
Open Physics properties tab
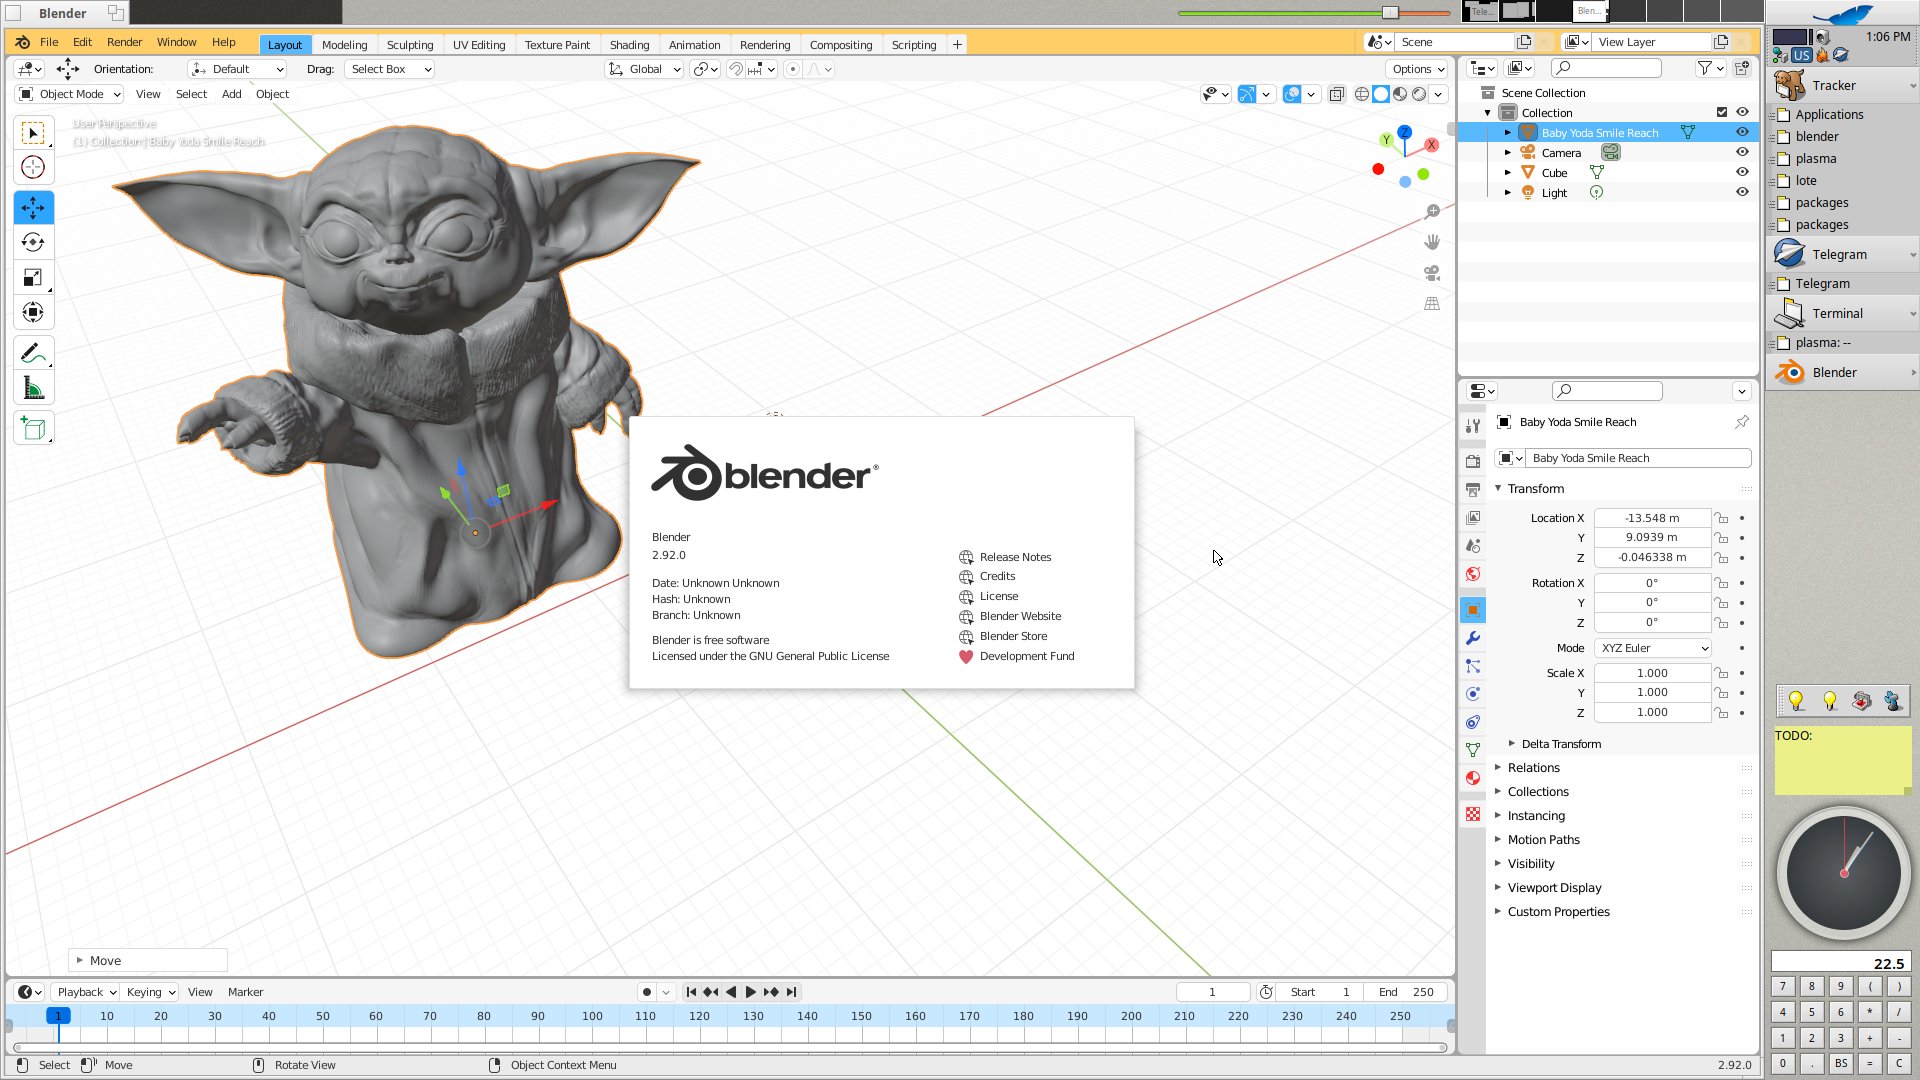point(1473,694)
